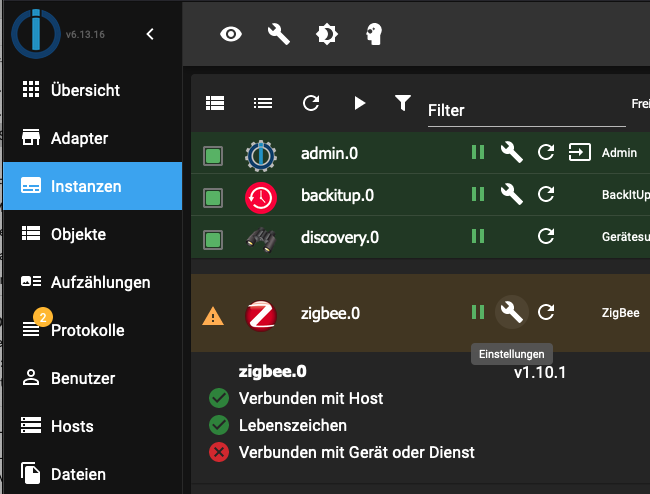Switch to compact list view icon
650x494 pixels.
pos(263,103)
